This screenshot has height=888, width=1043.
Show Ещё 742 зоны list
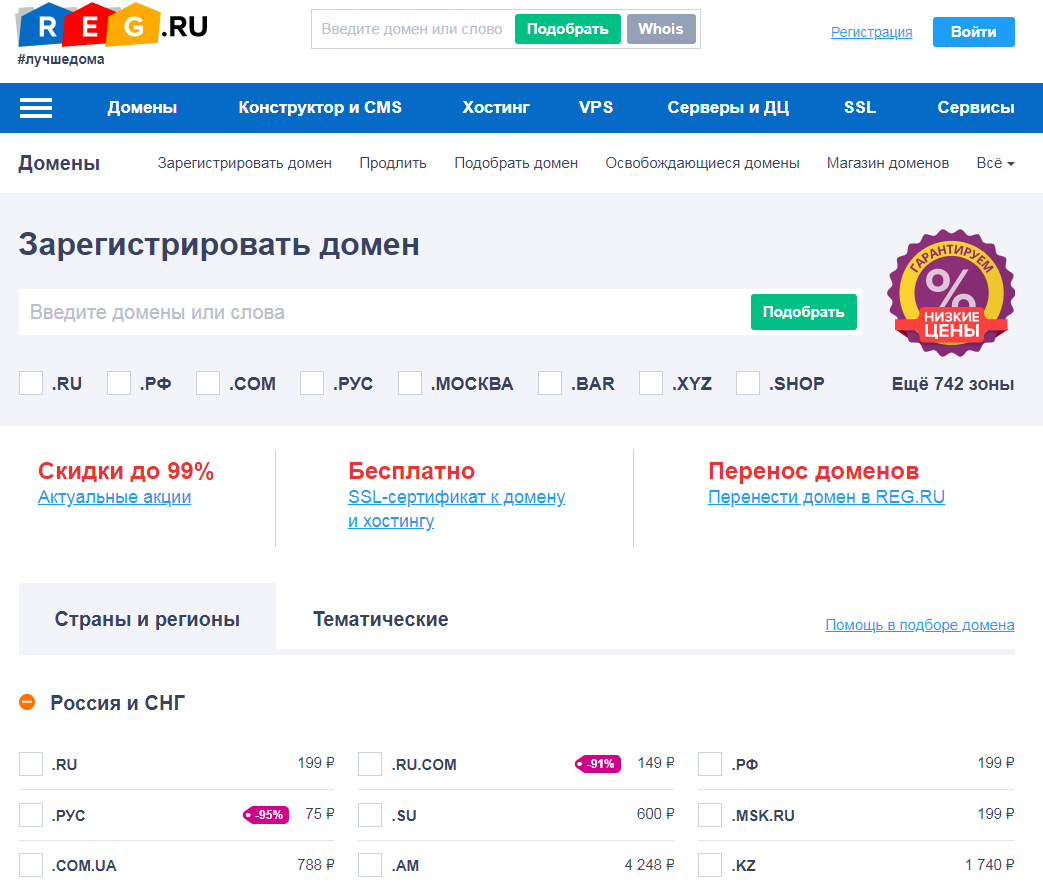(x=953, y=384)
